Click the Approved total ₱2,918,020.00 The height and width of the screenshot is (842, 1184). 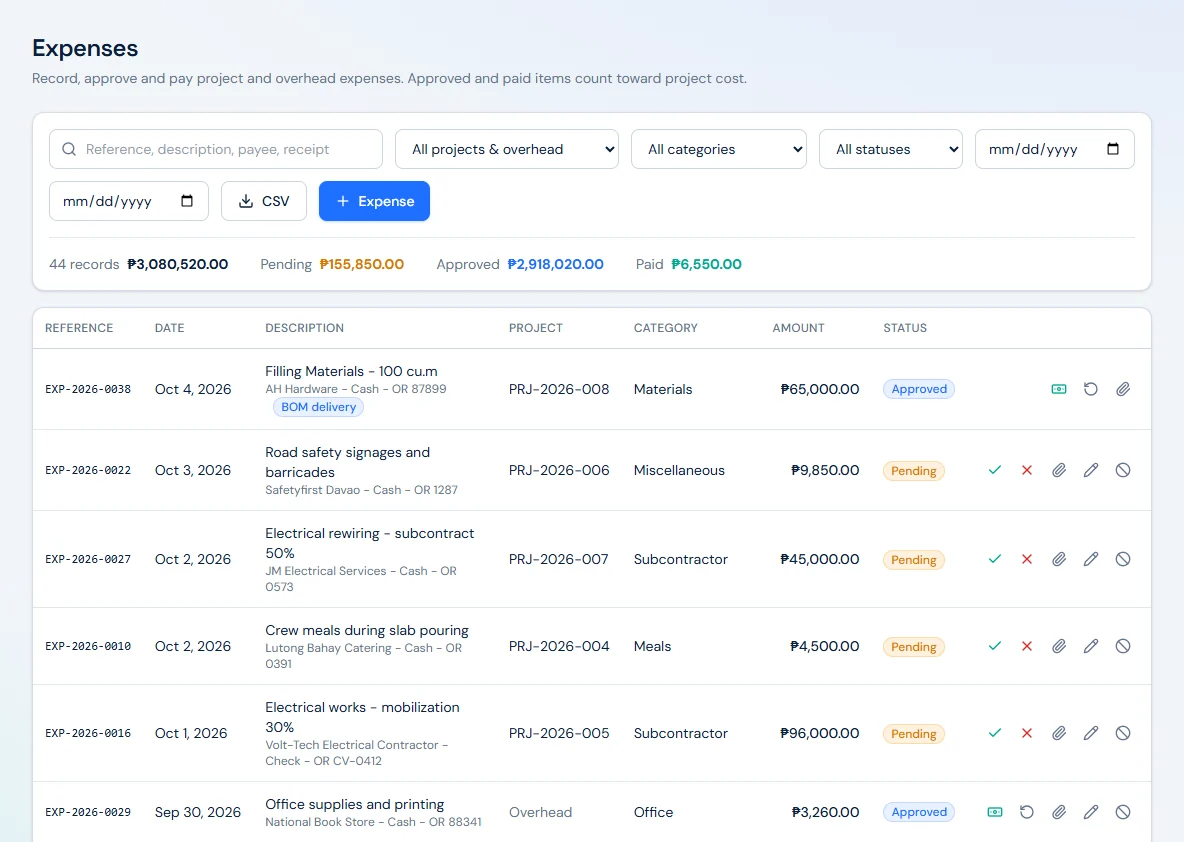tap(555, 264)
